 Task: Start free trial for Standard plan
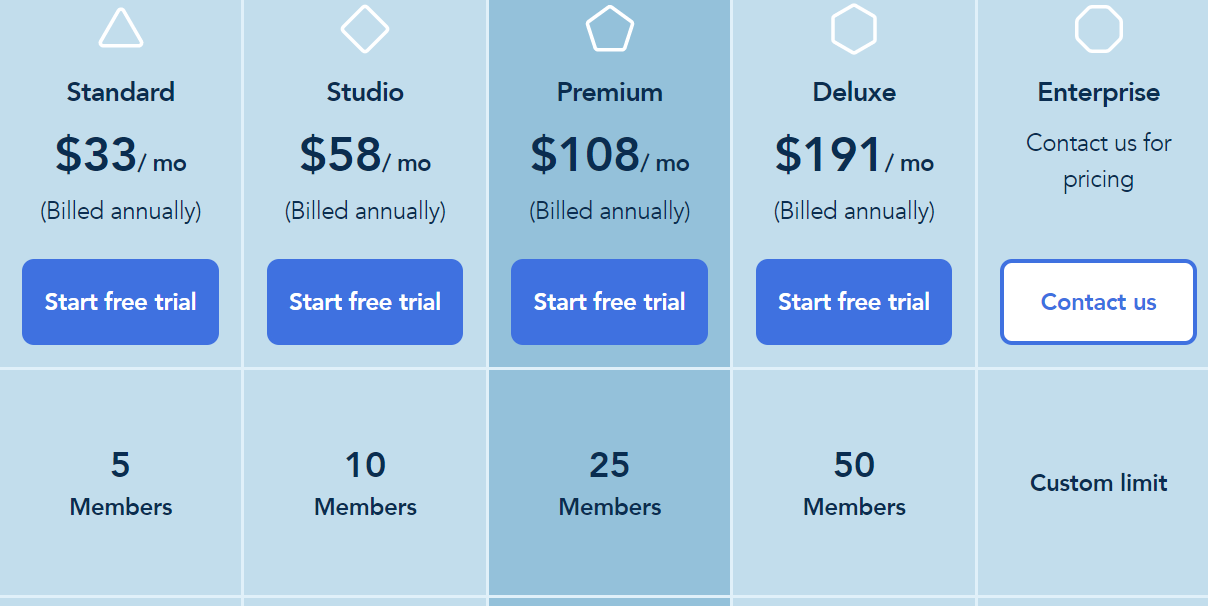[x=120, y=302]
